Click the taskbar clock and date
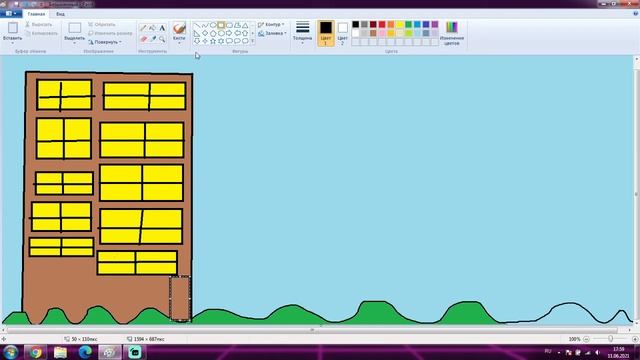The image size is (640, 360). (x=618, y=352)
